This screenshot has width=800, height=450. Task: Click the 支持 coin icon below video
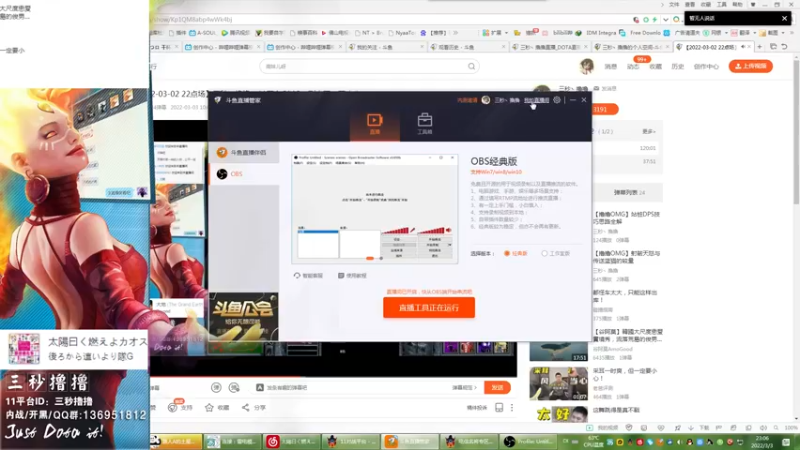point(172,408)
